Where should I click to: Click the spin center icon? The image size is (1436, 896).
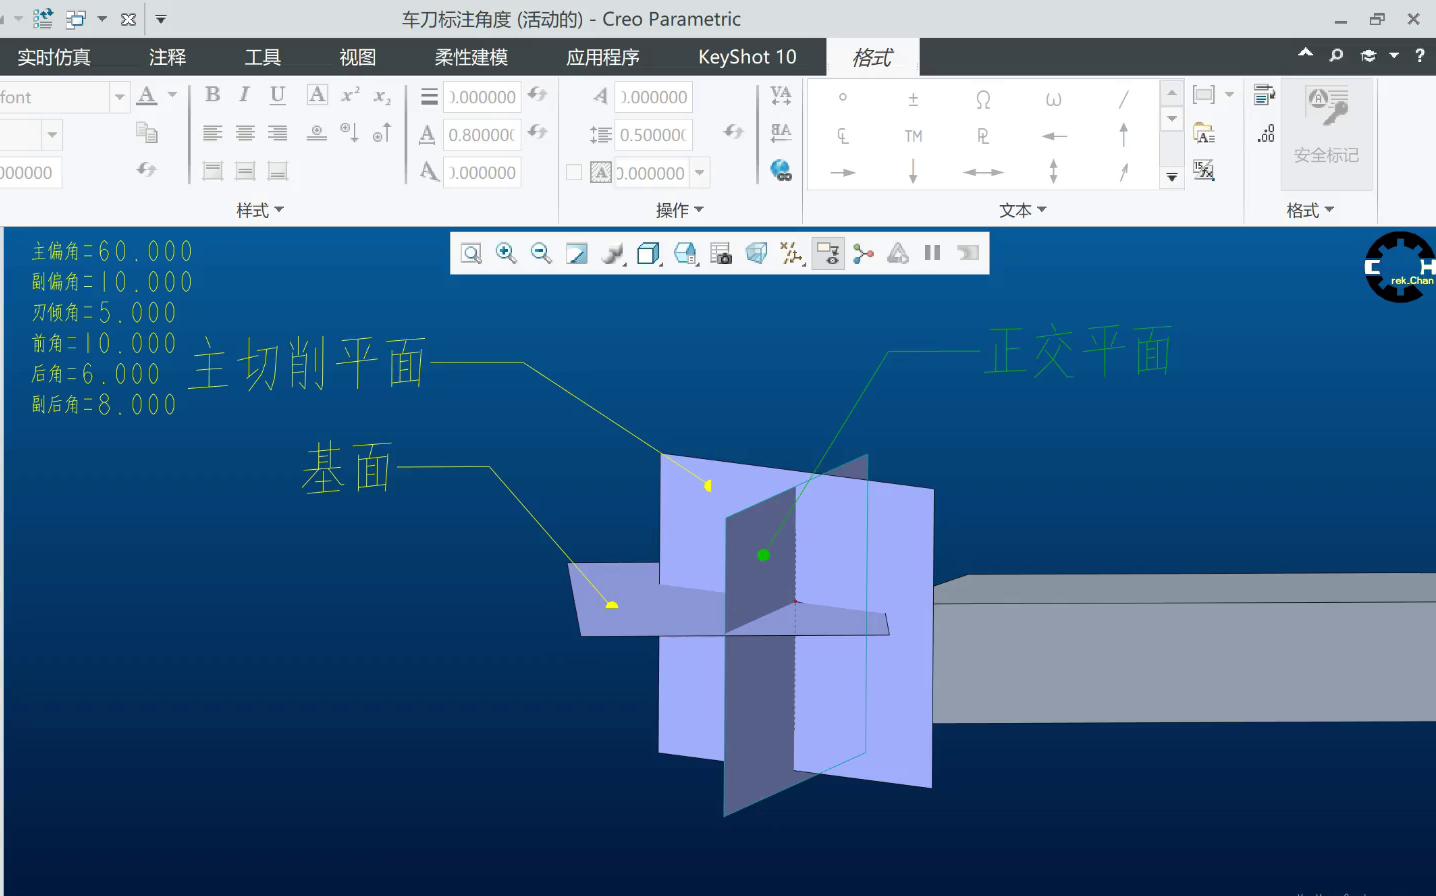pos(863,253)
